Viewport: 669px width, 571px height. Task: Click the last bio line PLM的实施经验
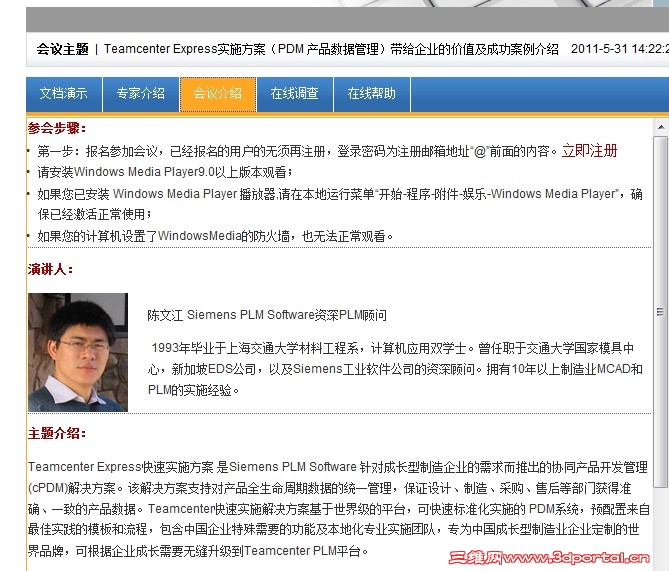(193, 390)
